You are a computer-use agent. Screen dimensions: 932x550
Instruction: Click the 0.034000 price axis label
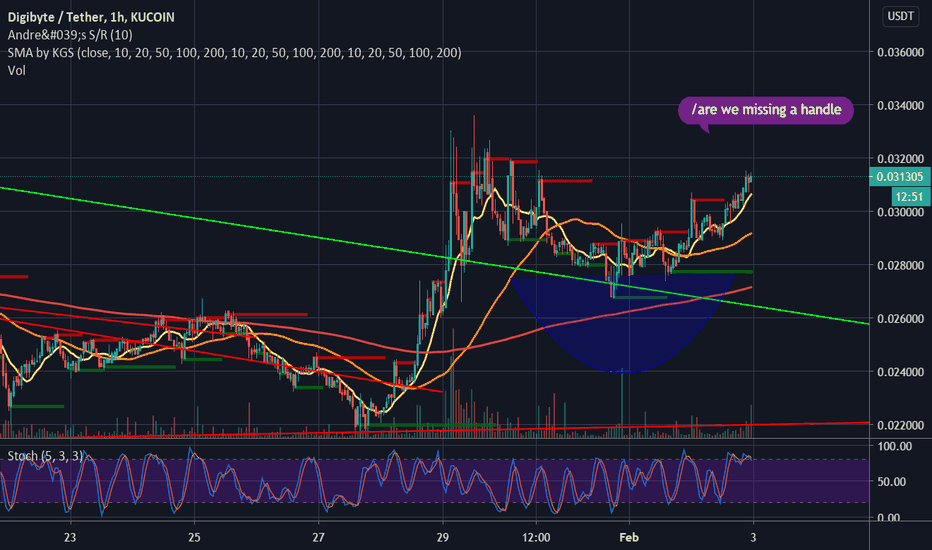[x=900, y=106]
